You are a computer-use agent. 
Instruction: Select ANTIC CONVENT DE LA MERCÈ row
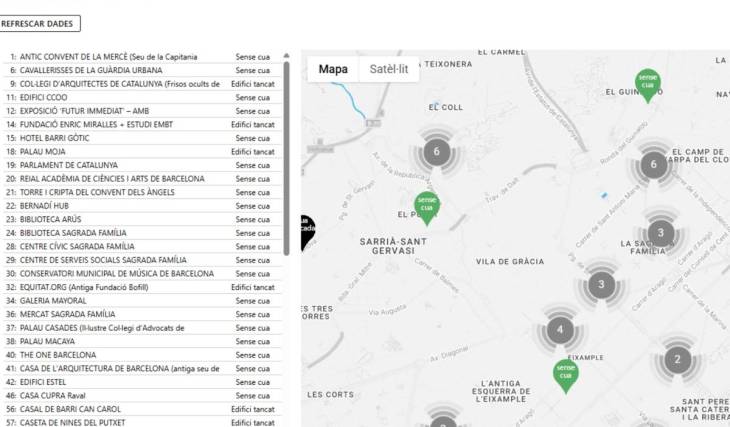tap(142, 57)
